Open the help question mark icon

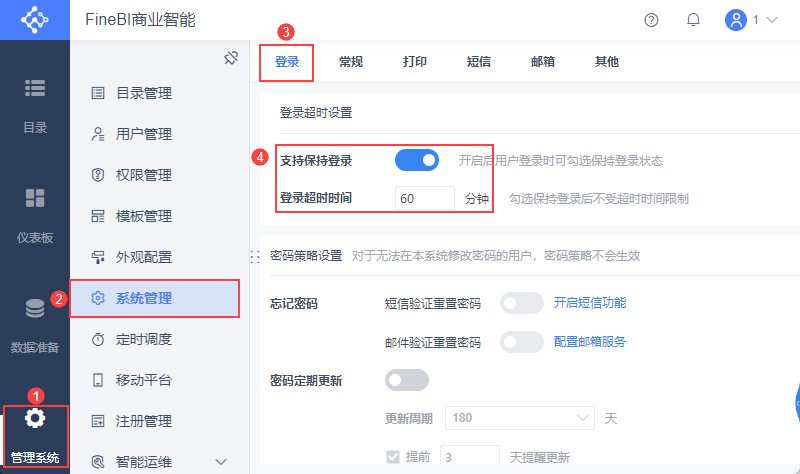tap(652, 20)
